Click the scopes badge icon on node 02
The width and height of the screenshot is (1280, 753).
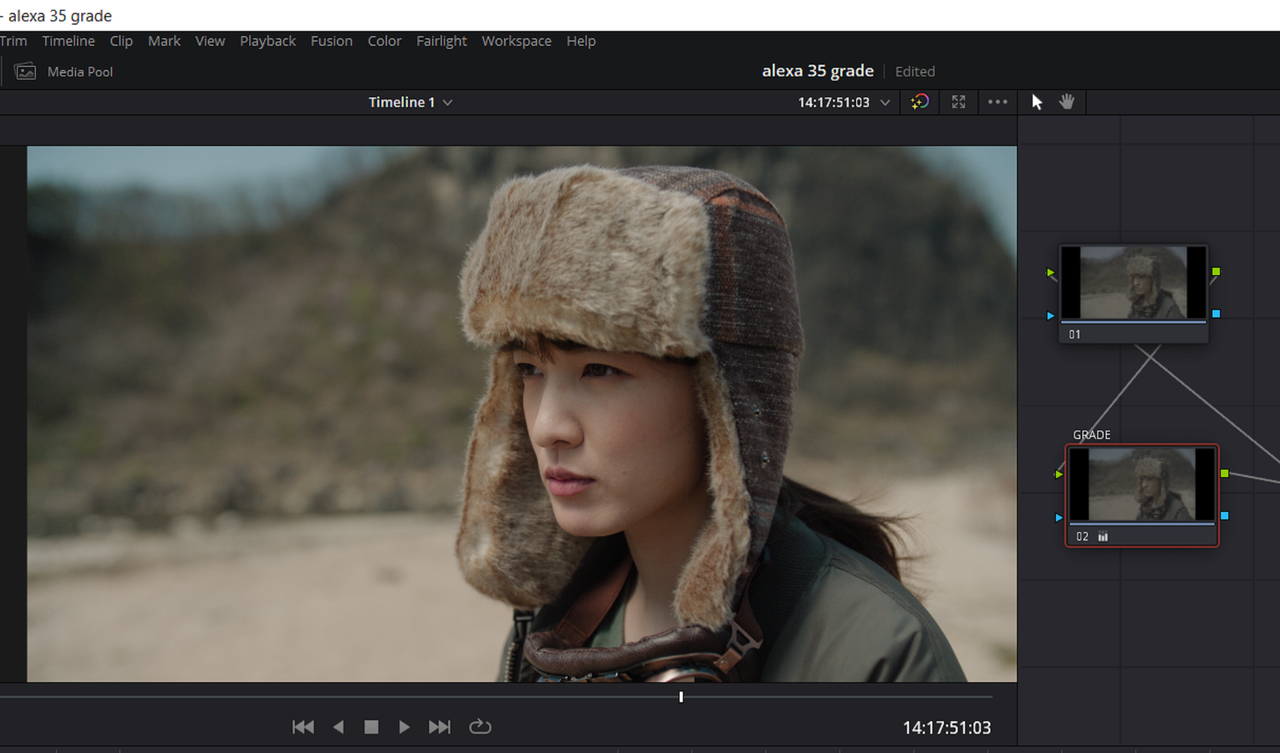[x=1103, y=537]
